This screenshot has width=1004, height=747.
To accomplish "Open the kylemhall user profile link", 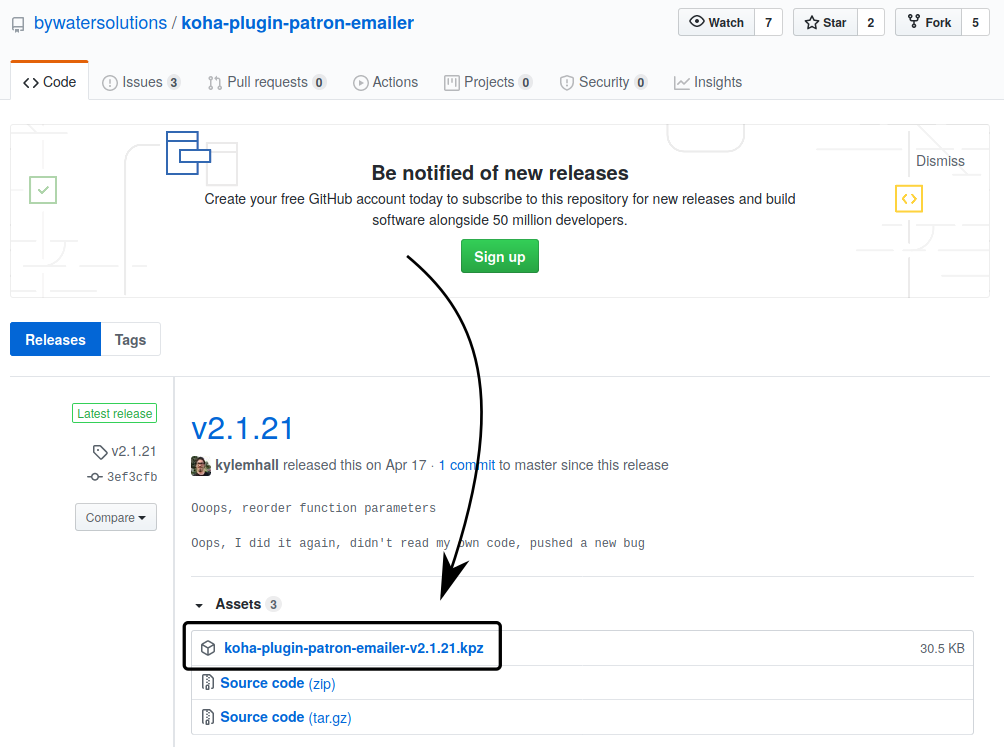I will pyautogui.click(x=247, y=465).
